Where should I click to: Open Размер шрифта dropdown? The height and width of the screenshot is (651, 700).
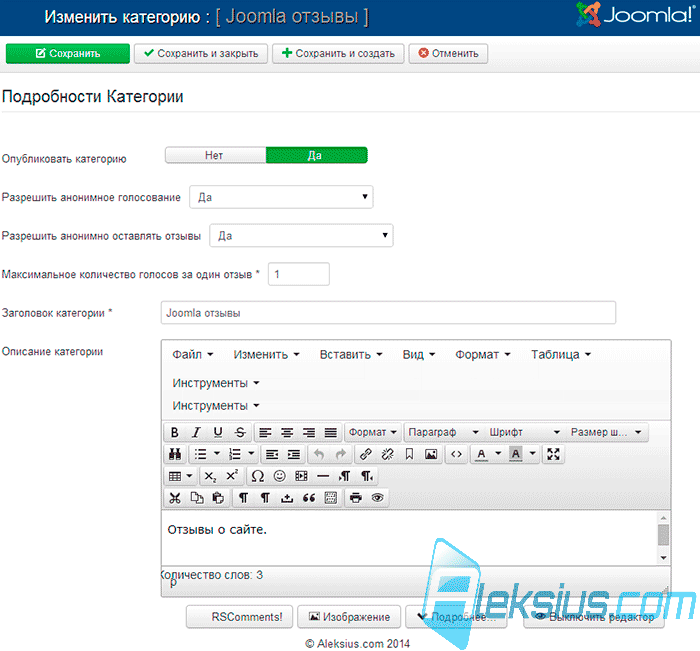pyautogui.click(x=606, y=432)
